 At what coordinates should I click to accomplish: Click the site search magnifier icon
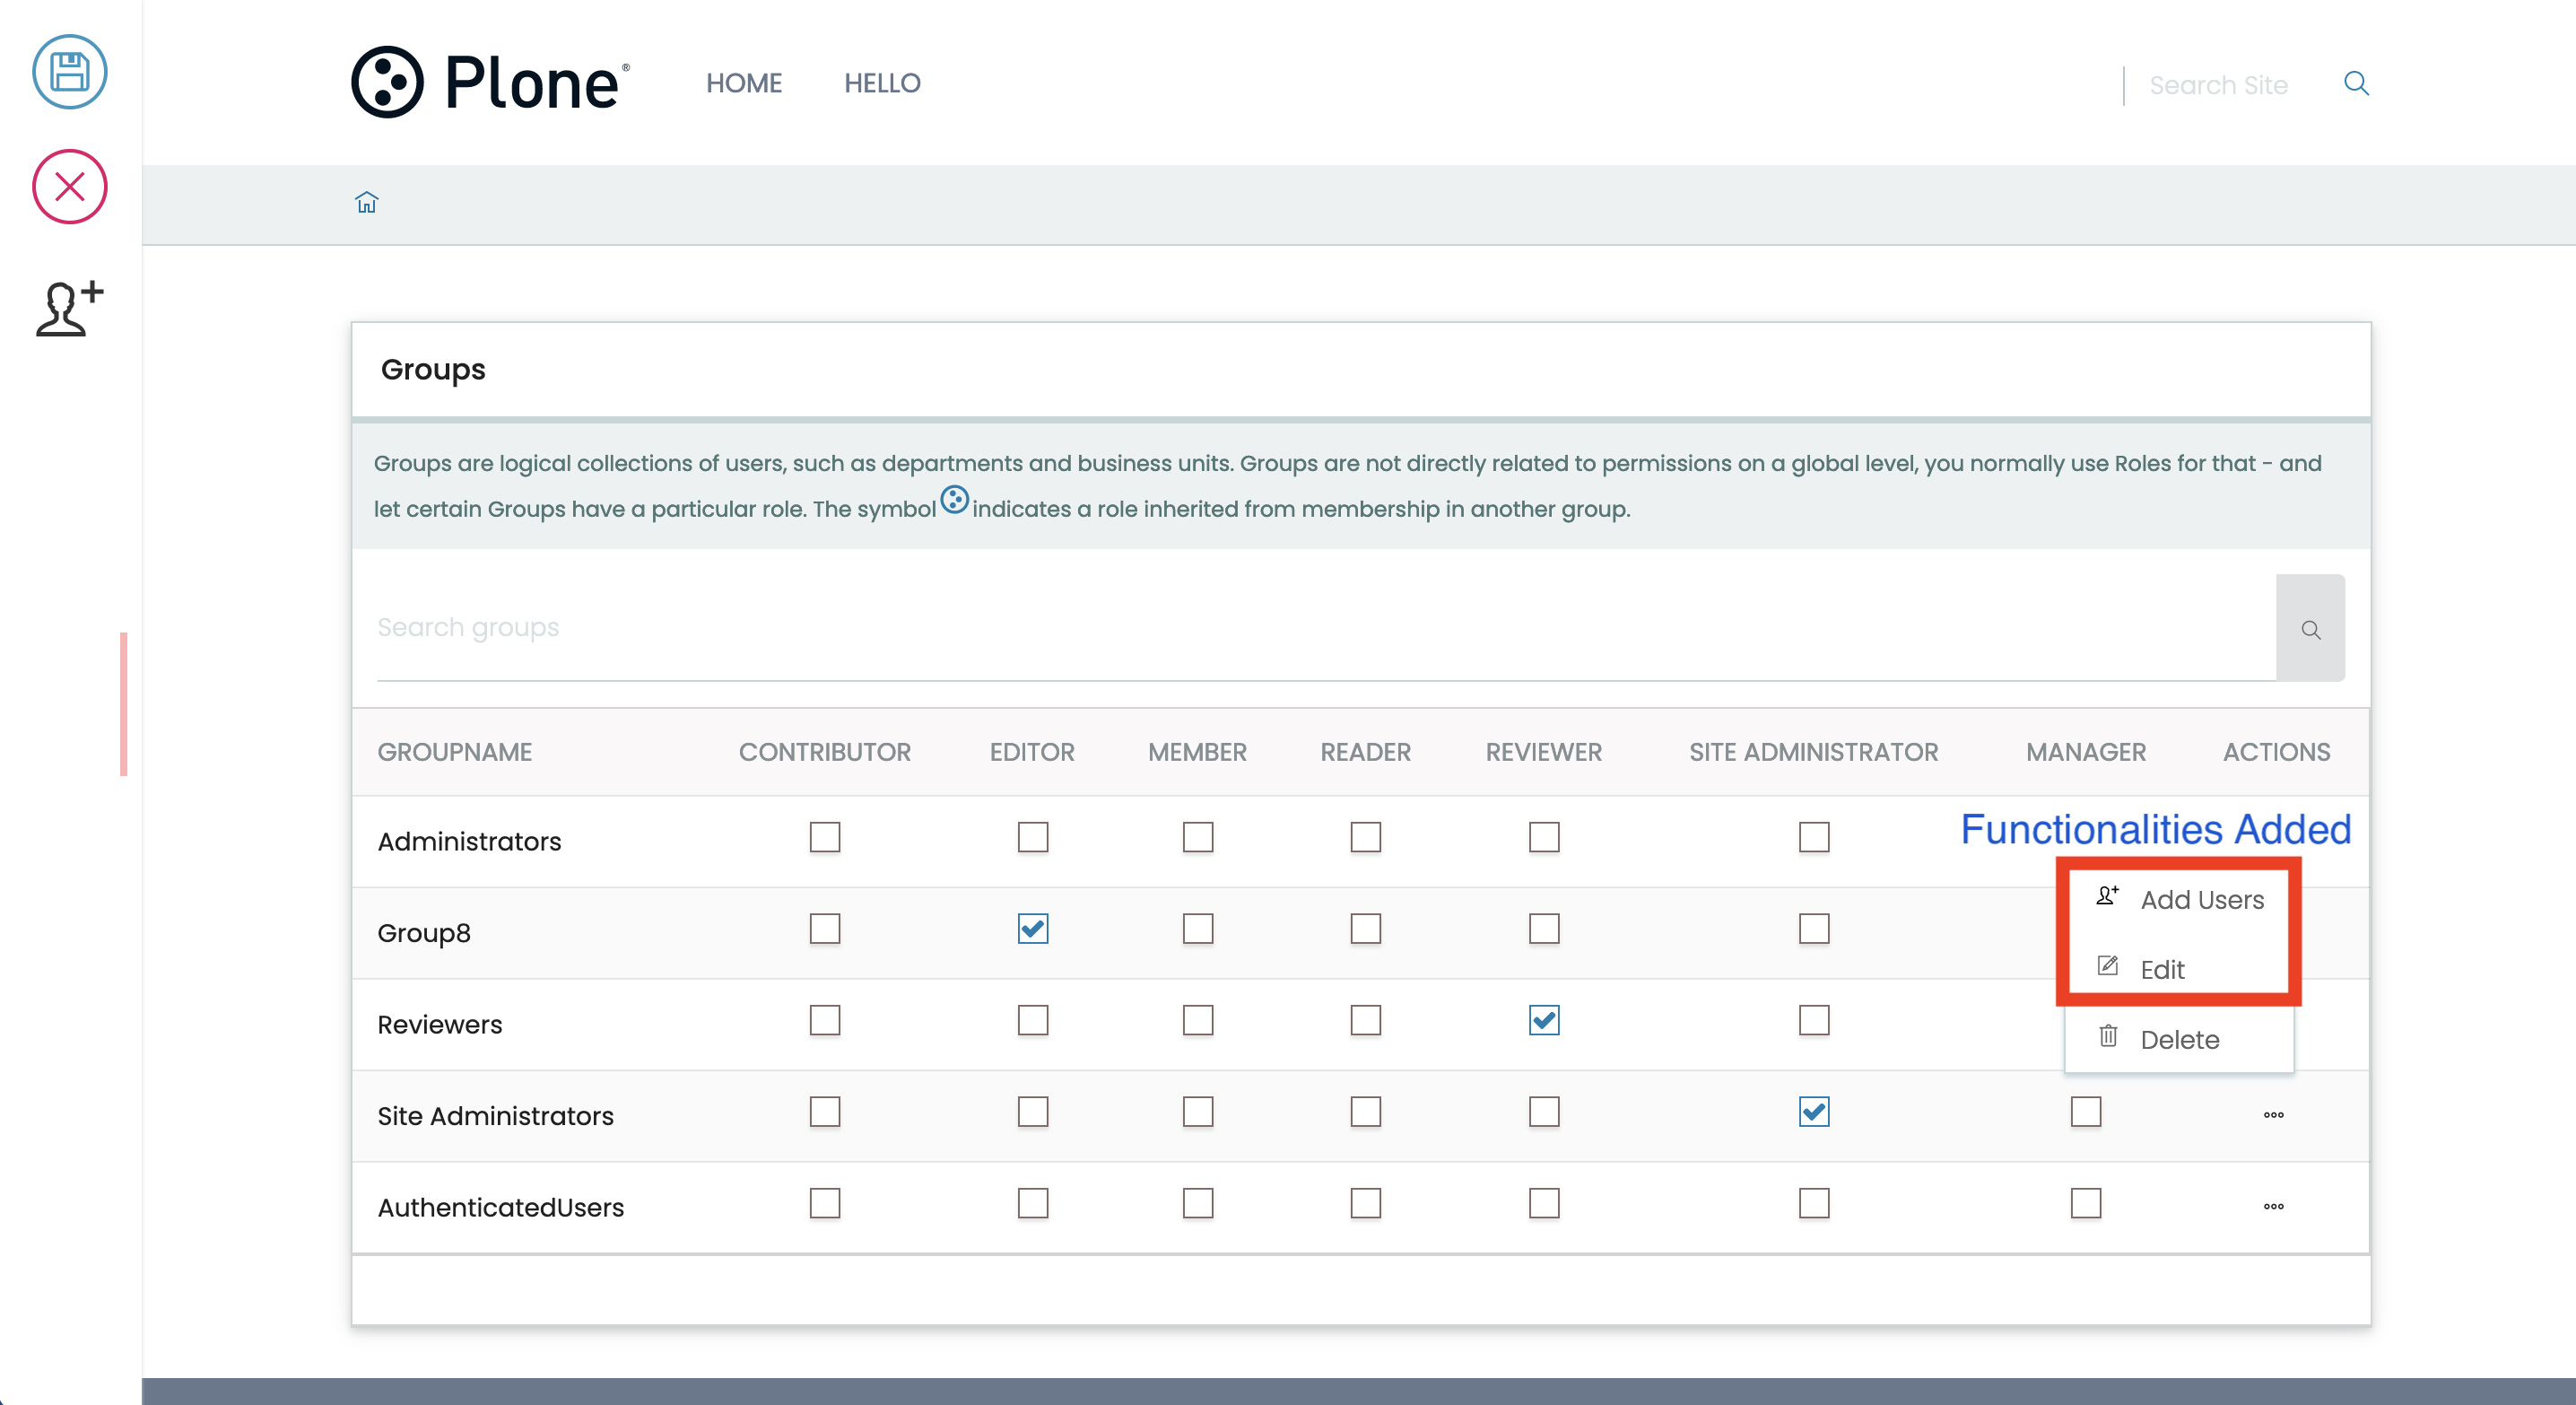click(2357, 84)
